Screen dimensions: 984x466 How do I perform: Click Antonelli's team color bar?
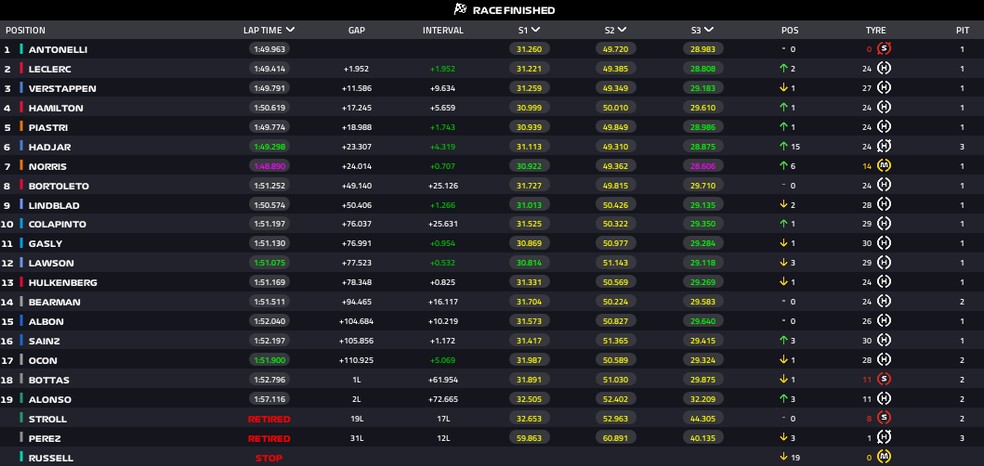[21, 49]
